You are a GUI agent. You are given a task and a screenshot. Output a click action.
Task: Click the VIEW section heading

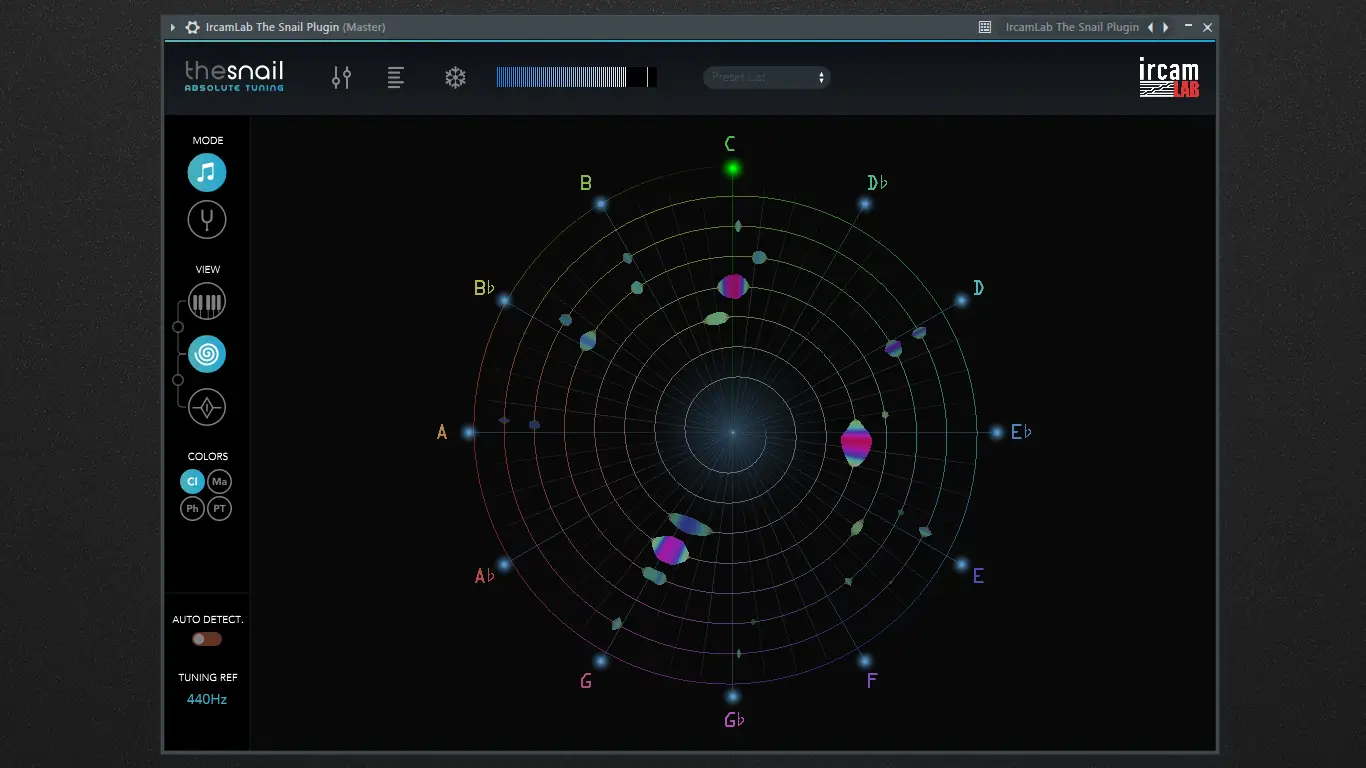click(208, 270)
